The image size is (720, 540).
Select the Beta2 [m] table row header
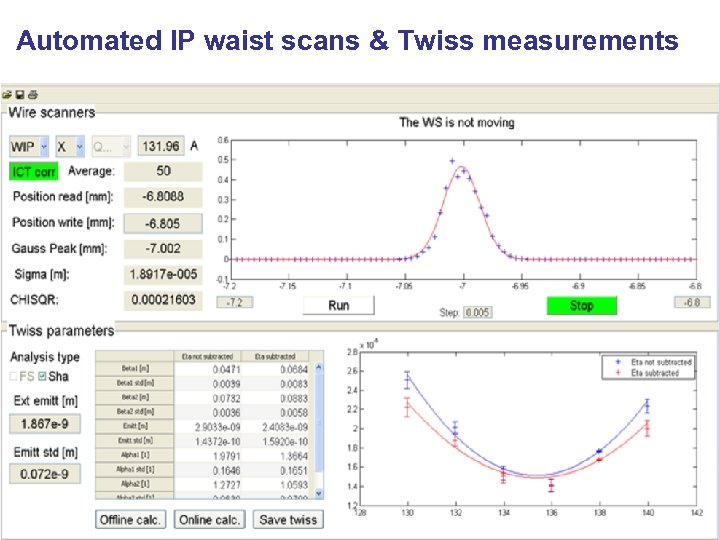(x=135, y=397)
